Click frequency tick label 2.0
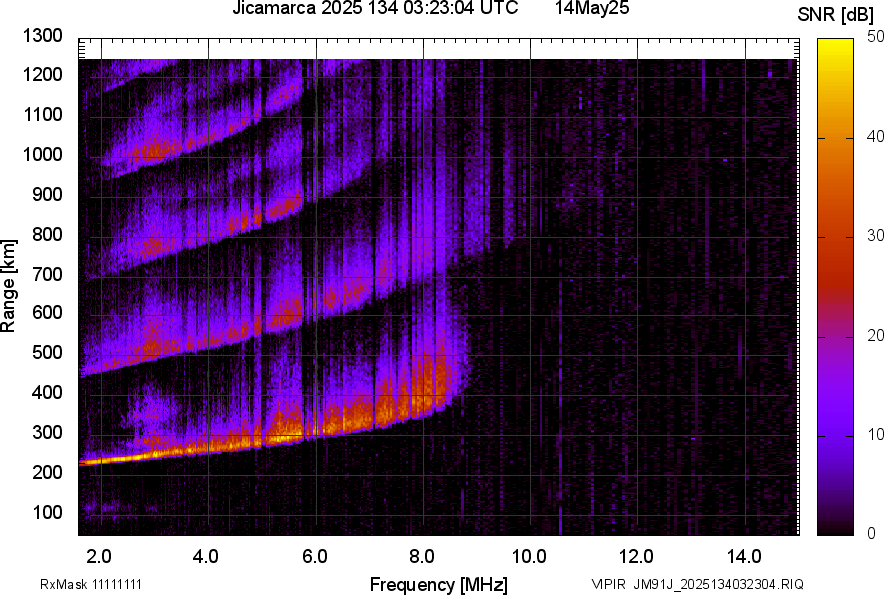Screen dimensions: 884x595 point(99,557)
